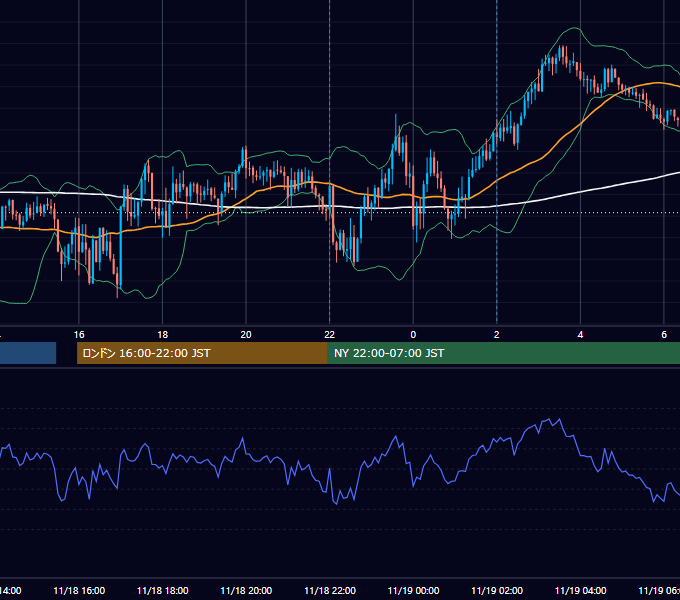Click the NY 22:00-07:00 JST session bar
The width and height of the screenshot is (680, 600).
click(503, 353)
